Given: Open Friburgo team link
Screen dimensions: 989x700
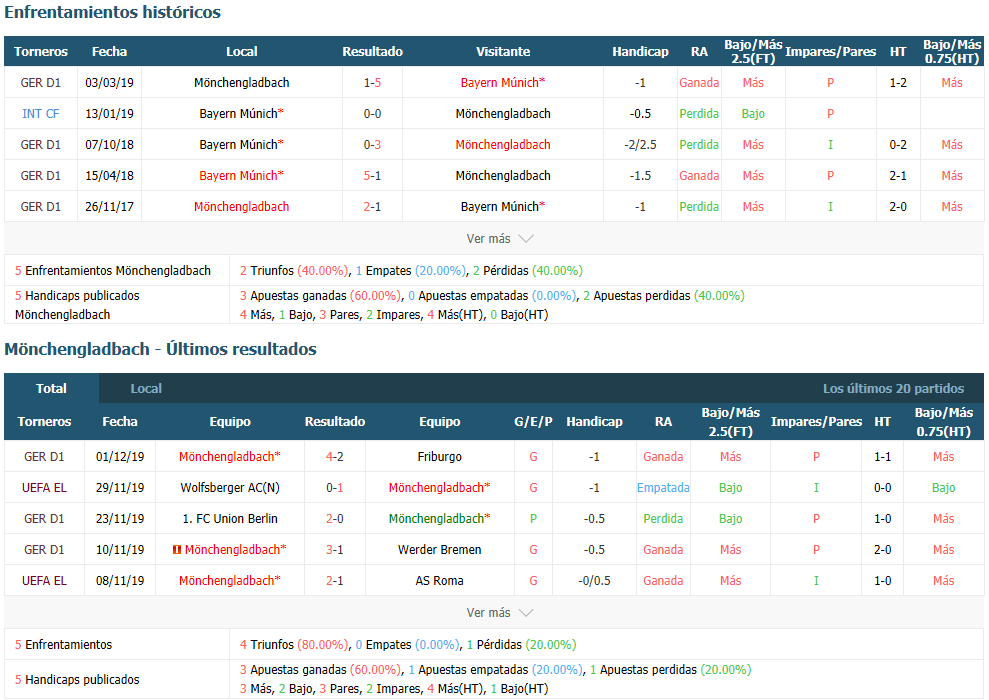Looking at the screenshot, I should (440, 457).
